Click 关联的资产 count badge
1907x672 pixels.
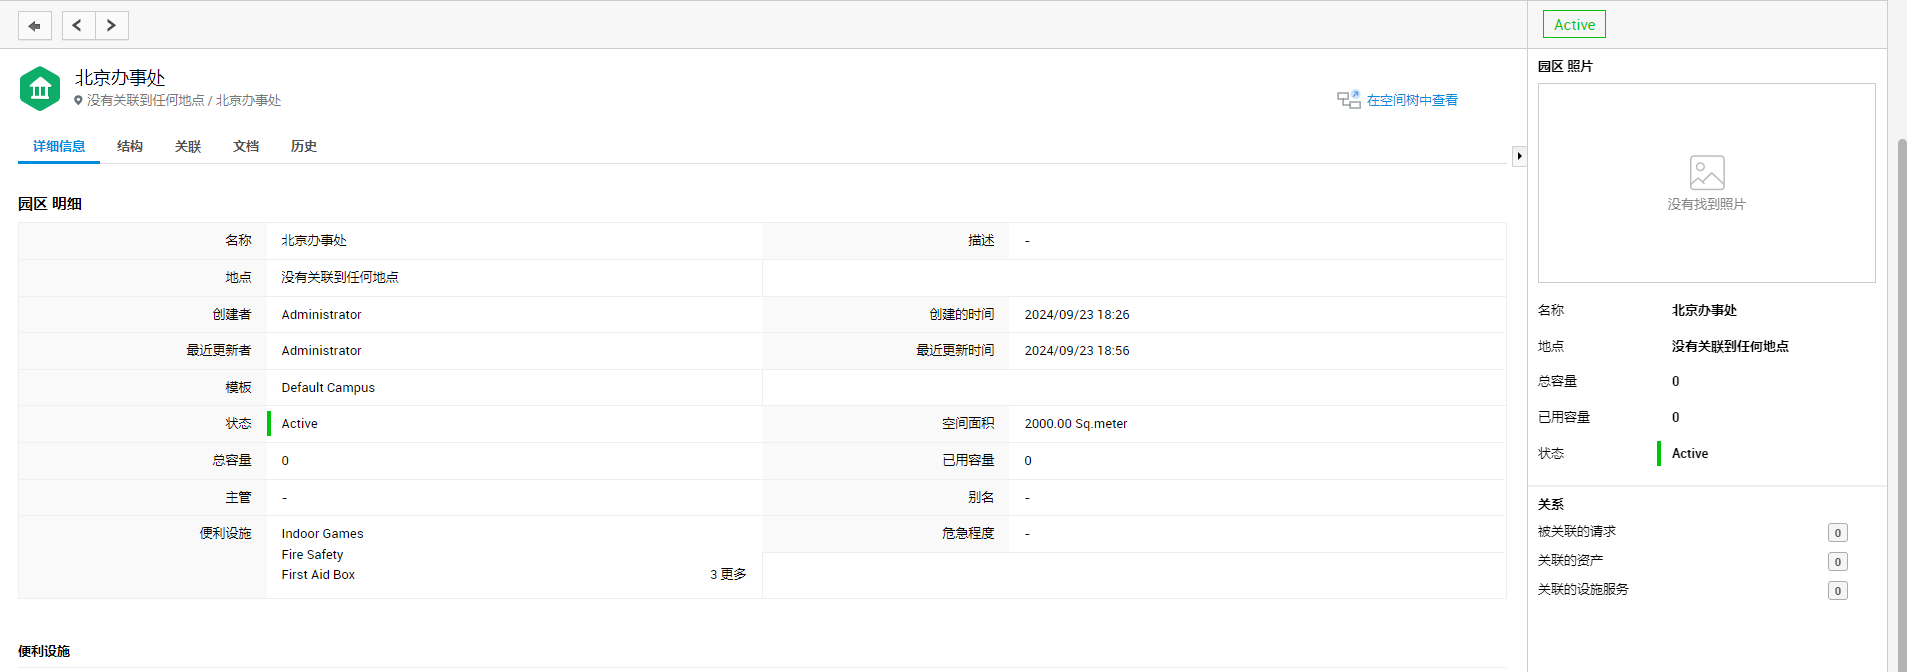coord(1837,562)
